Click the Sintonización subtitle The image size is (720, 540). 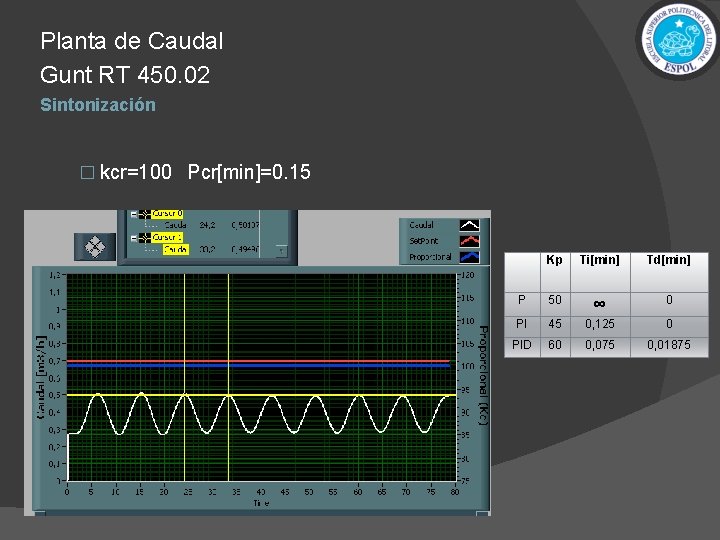(x=98, y=105)
